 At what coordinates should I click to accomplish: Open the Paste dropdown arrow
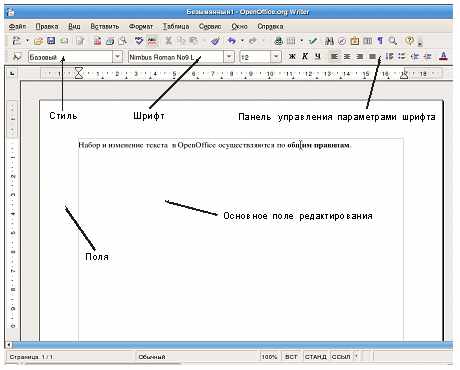tap(204, 41)
